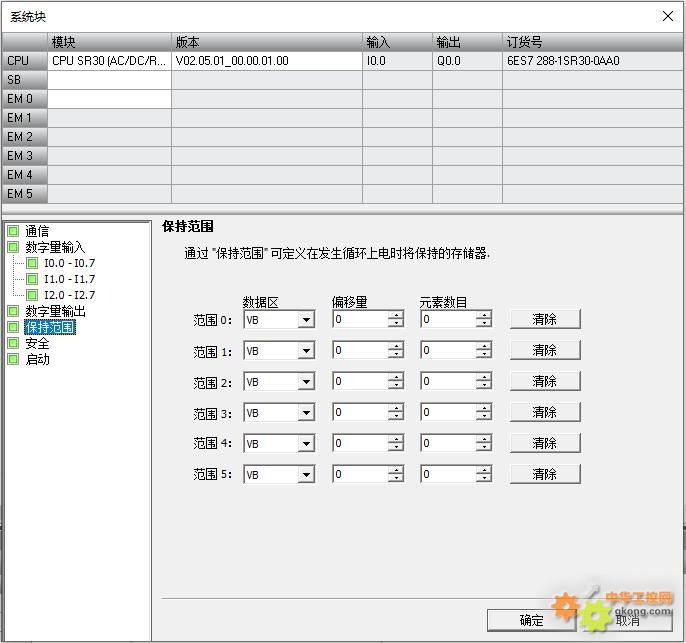Increase the 范围 0 偏移量 spinner value
The height and width of the screenshot is (643, 686).
pyautogui.click(x=396, y=316)
